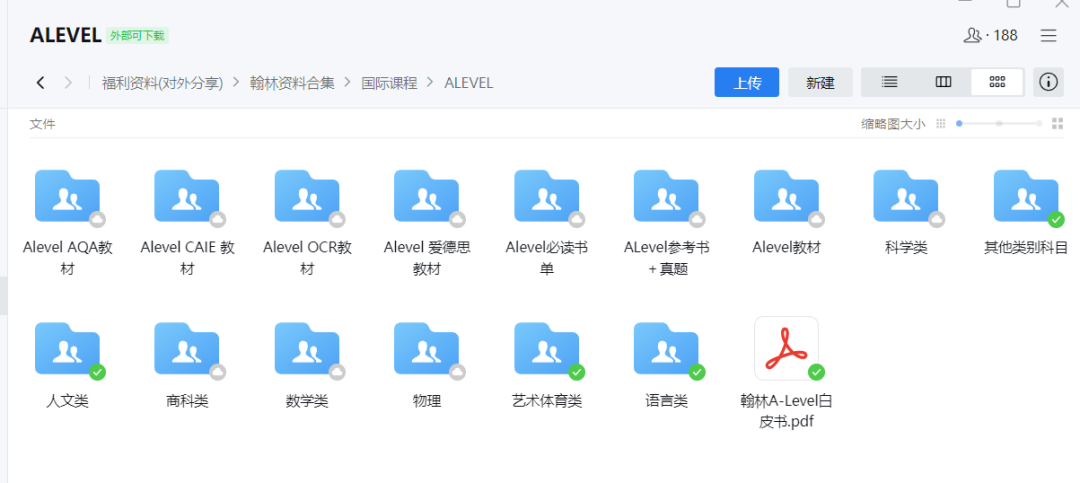The width and height of the screenshot is (1080, 483).
Task: Click the 文件 column header label
Action: coord(42,124)
